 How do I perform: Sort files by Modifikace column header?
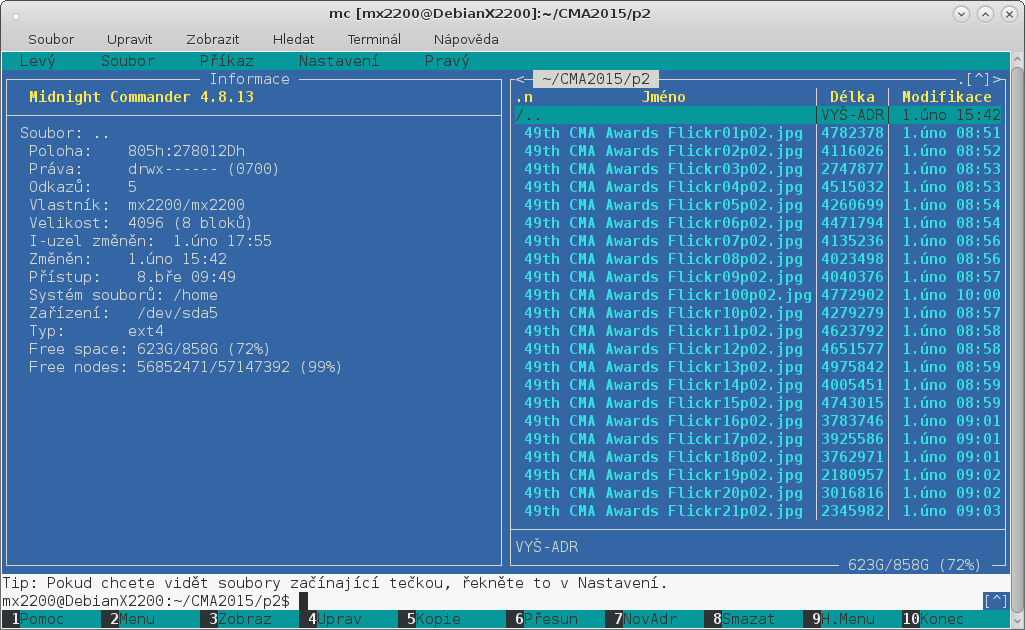(x=946, y=97)
